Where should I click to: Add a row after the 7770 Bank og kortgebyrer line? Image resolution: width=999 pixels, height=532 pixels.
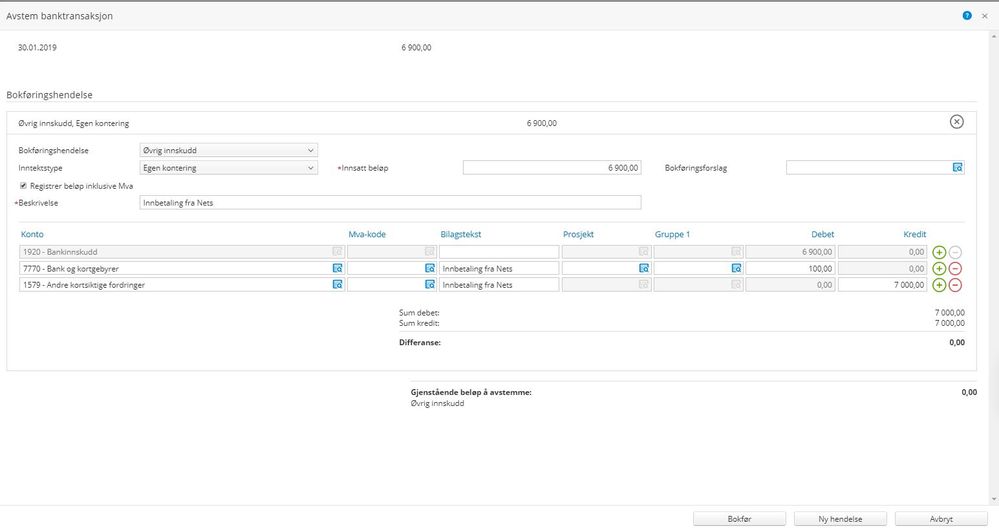click(939, 269)
